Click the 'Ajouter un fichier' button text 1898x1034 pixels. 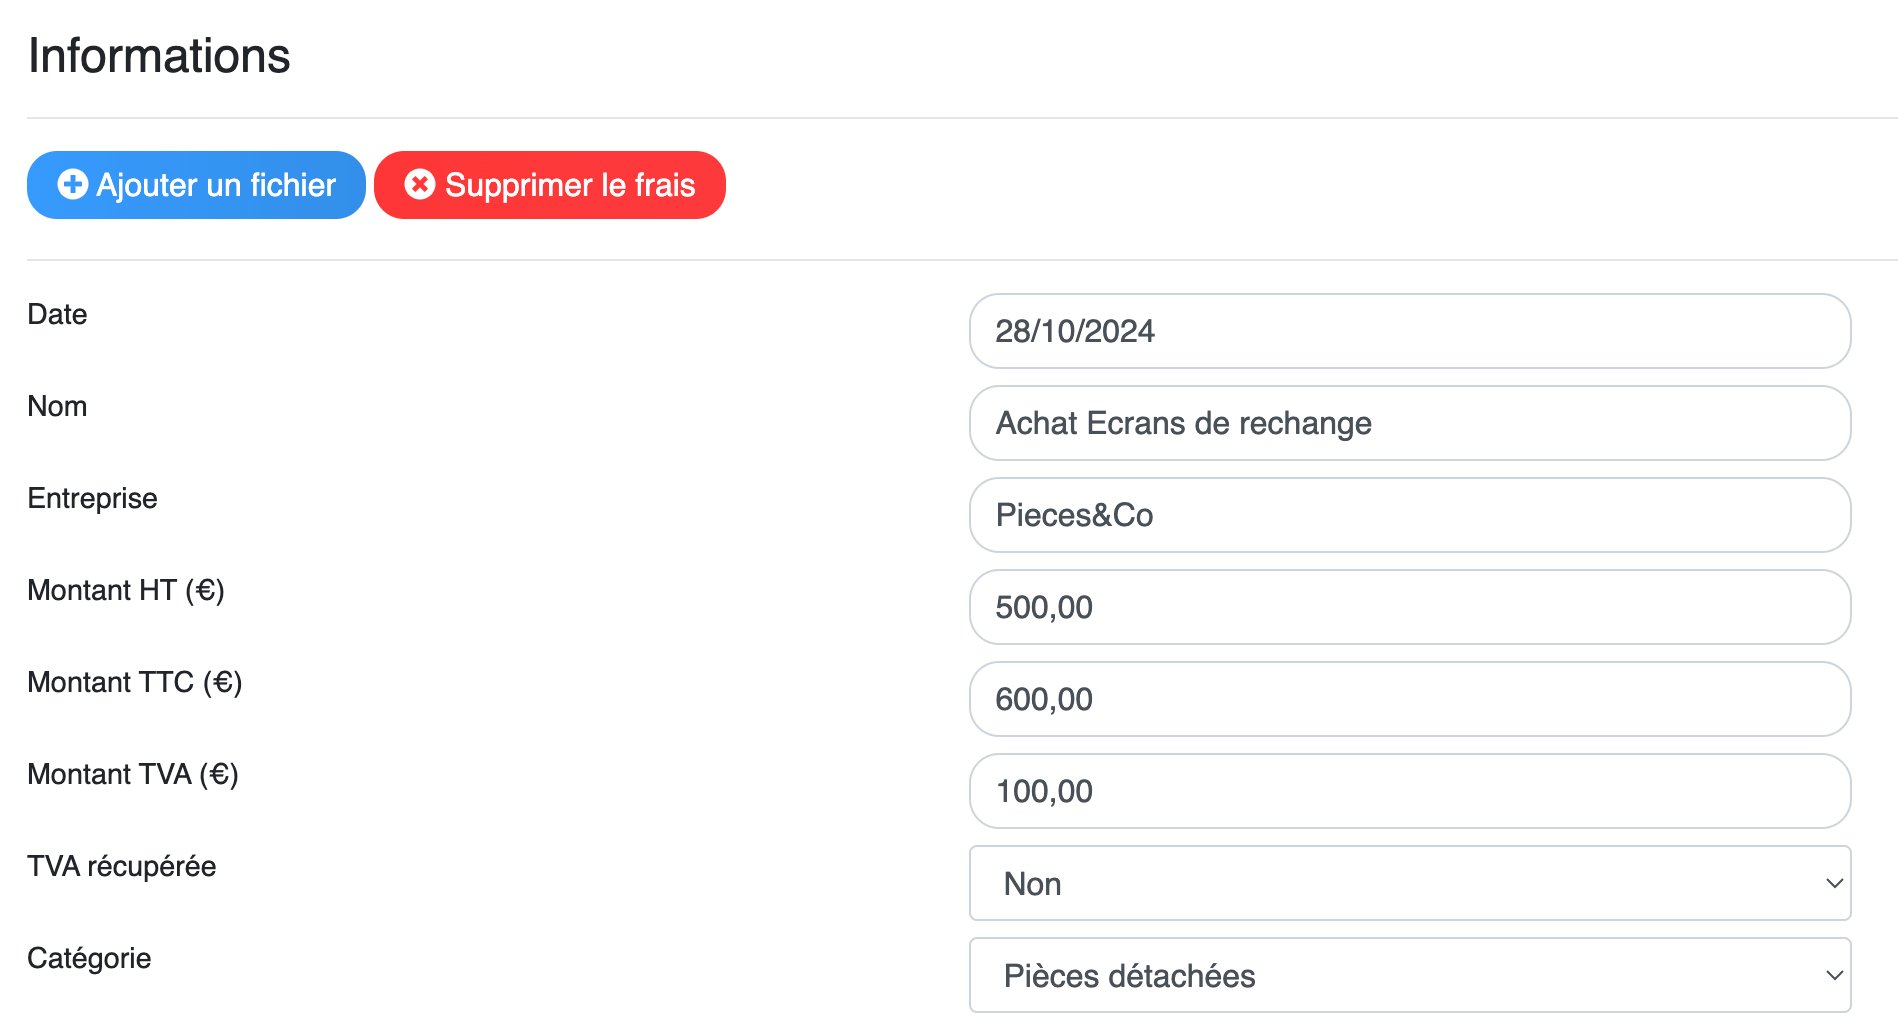pyautogui.click(x=216, y=185)
